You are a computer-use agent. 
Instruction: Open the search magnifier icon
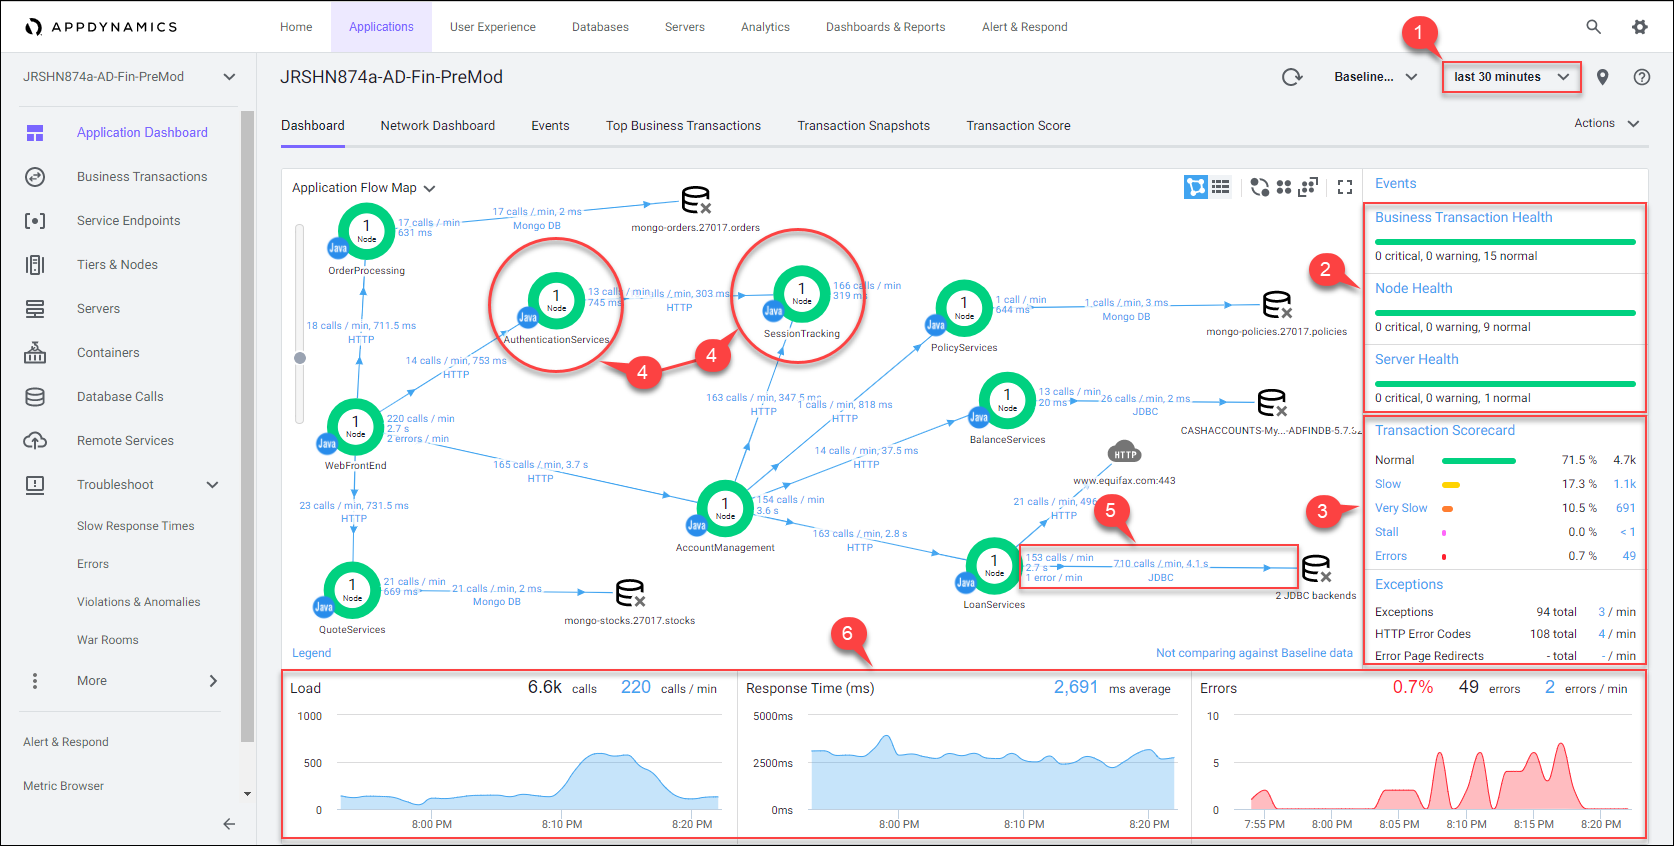(1594, 27)
